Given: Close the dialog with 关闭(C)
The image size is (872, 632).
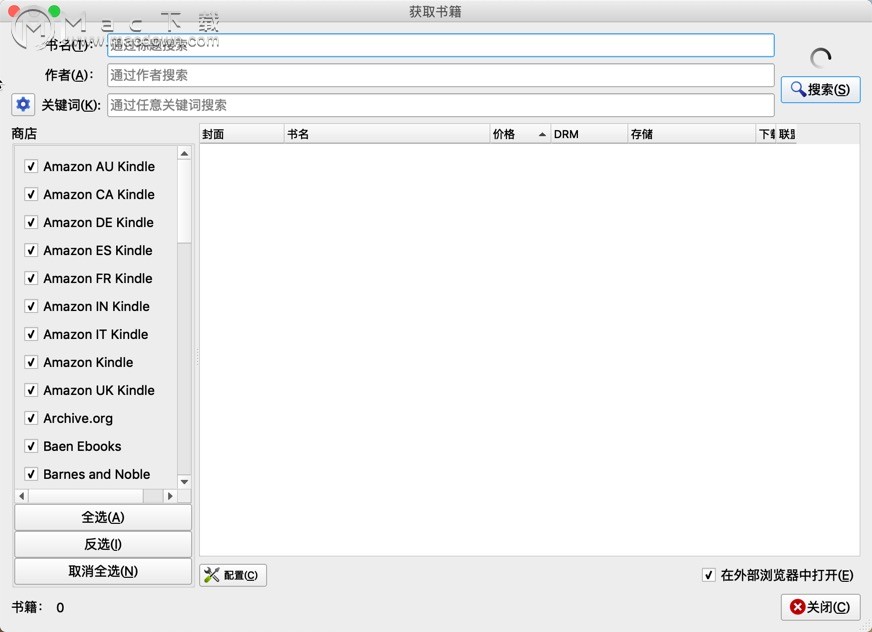Looking at the screenshot, I should [820, 607].
